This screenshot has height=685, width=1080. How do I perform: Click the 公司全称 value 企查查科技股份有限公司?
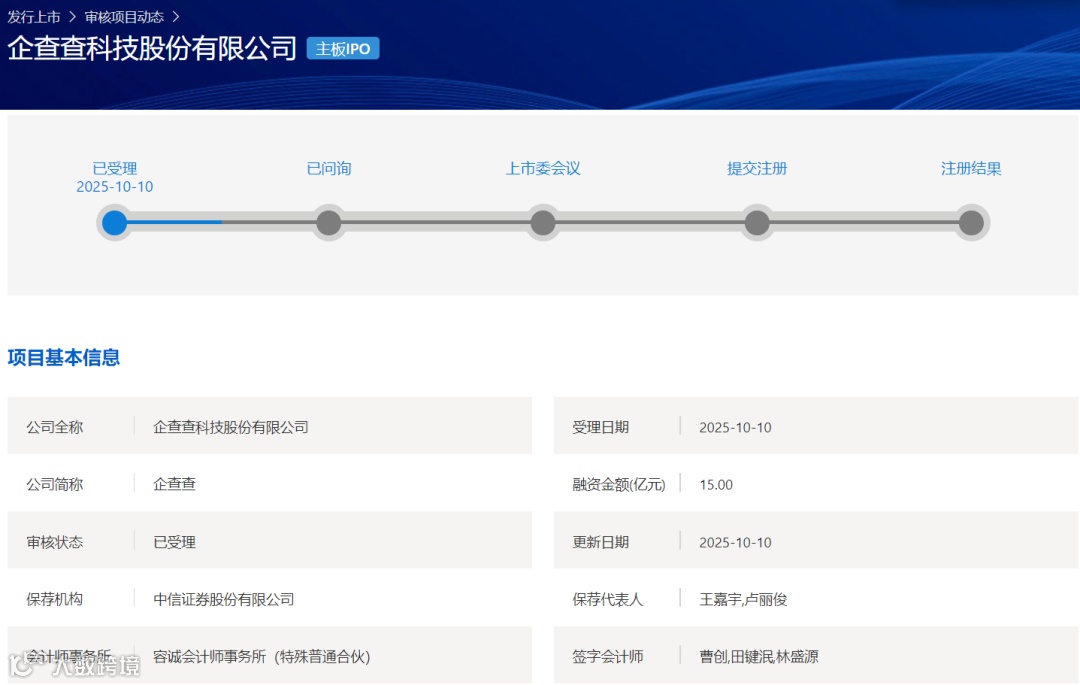(x=231, y=427)
